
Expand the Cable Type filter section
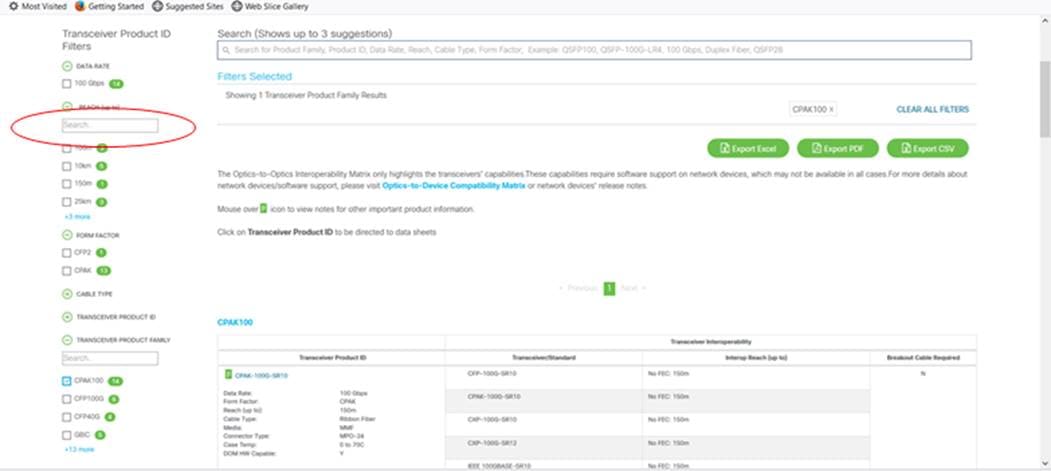click(67, 294)
